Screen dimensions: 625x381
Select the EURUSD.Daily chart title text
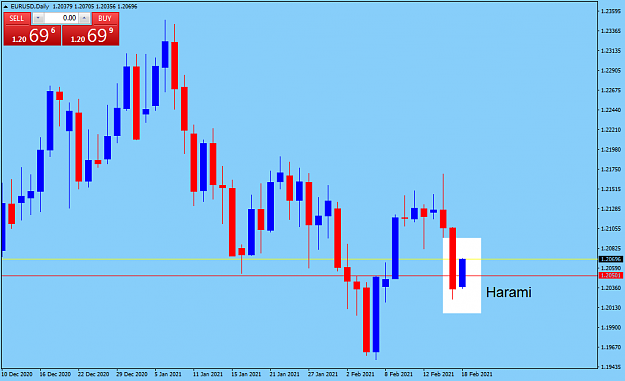pos(30,7)
